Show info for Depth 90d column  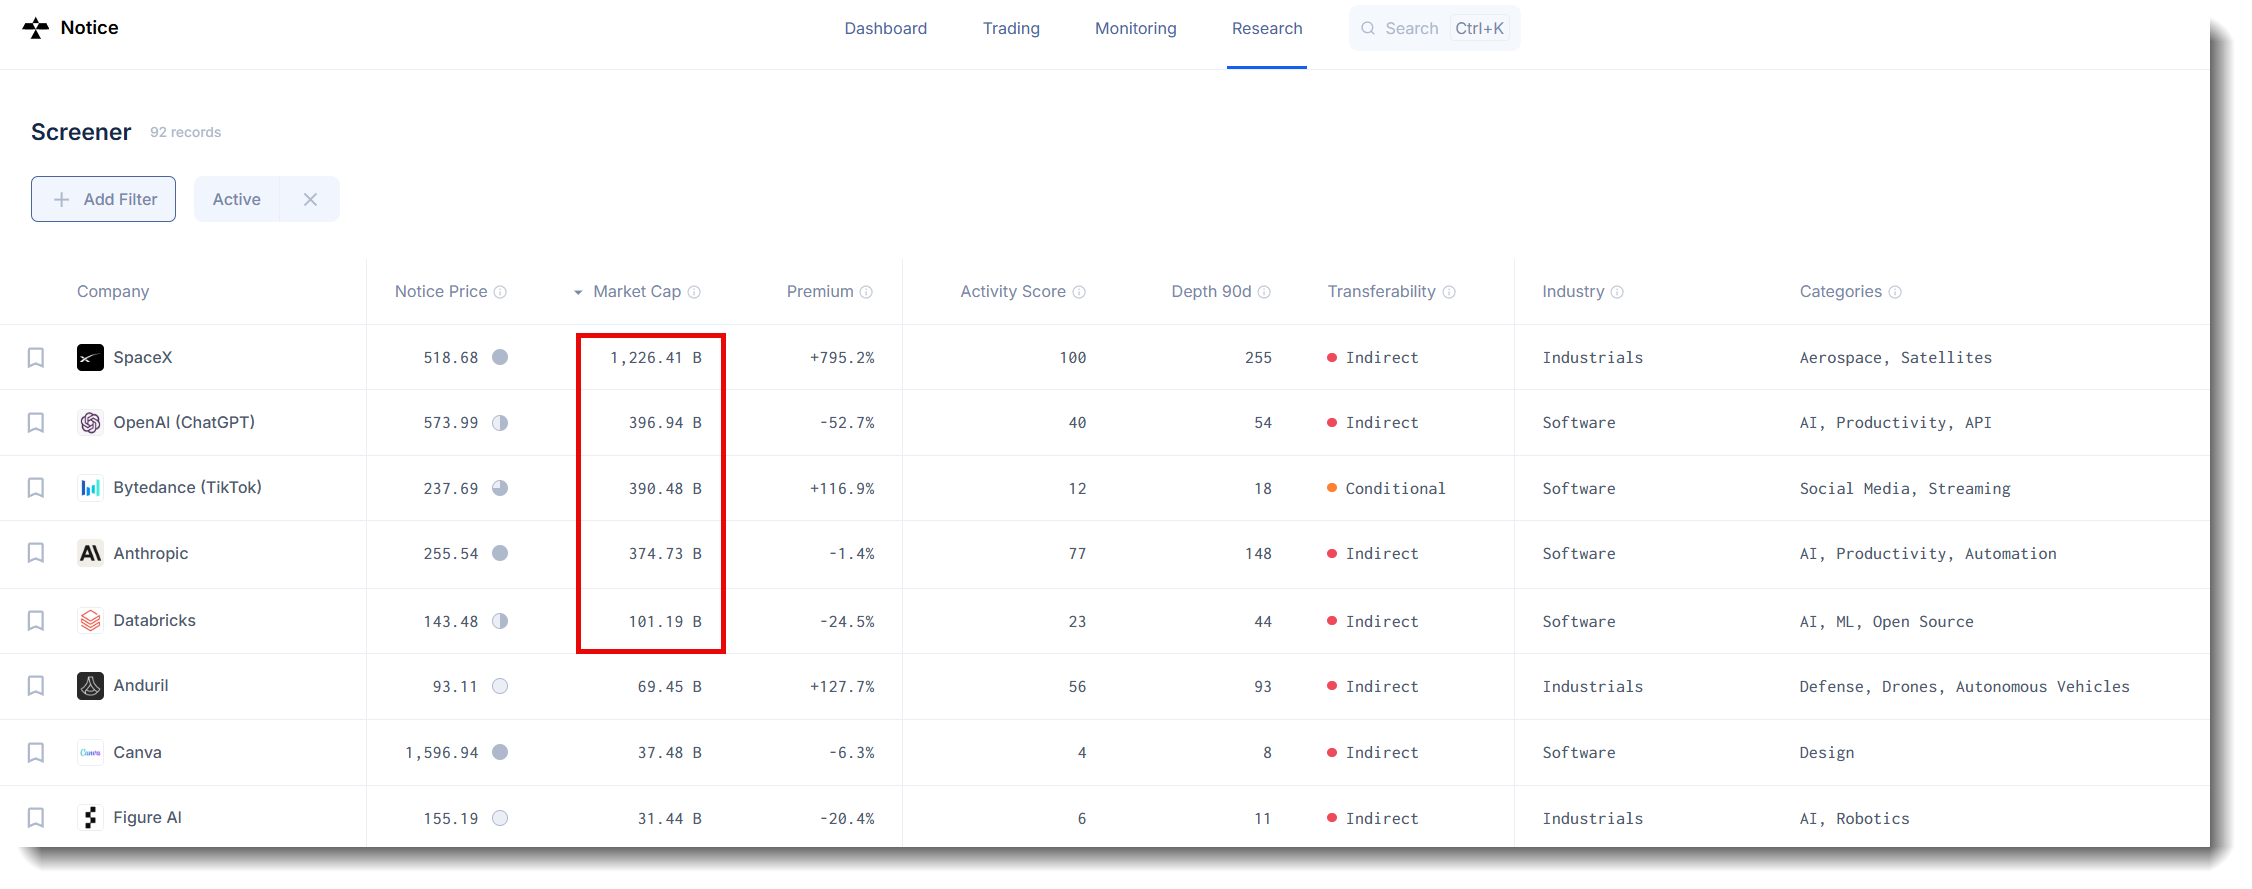coord(1264,292)
